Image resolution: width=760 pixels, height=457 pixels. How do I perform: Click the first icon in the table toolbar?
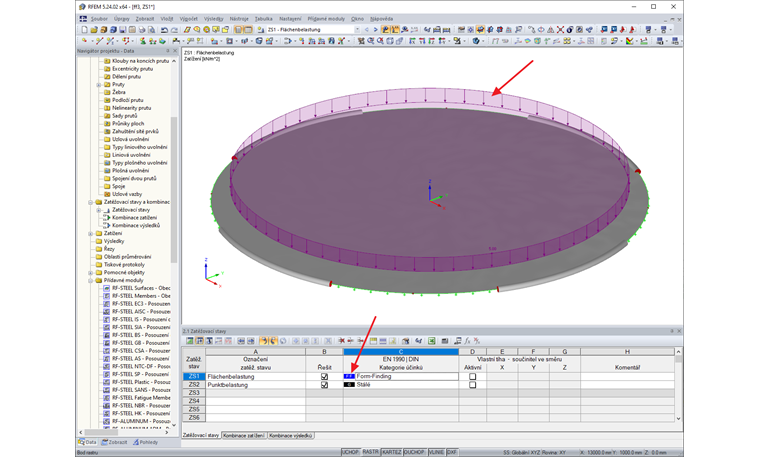coord(190,341)
